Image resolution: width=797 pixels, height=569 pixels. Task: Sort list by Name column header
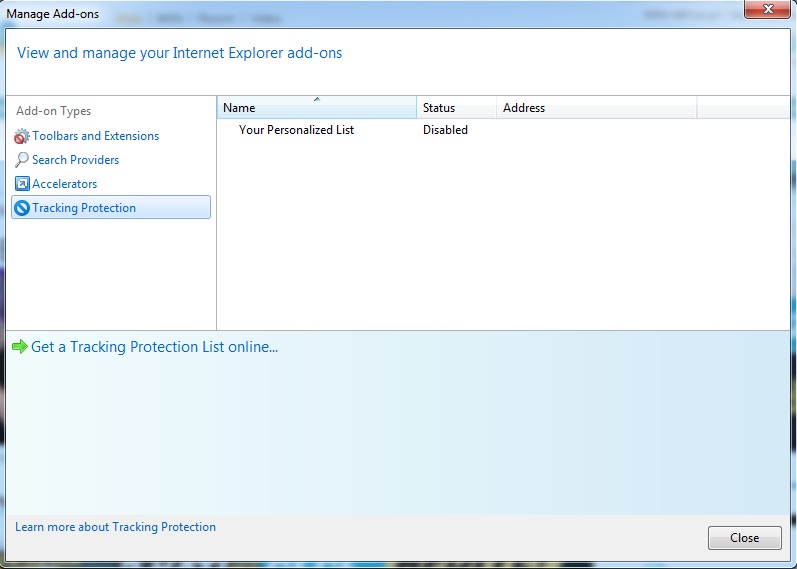click(317, 108)
